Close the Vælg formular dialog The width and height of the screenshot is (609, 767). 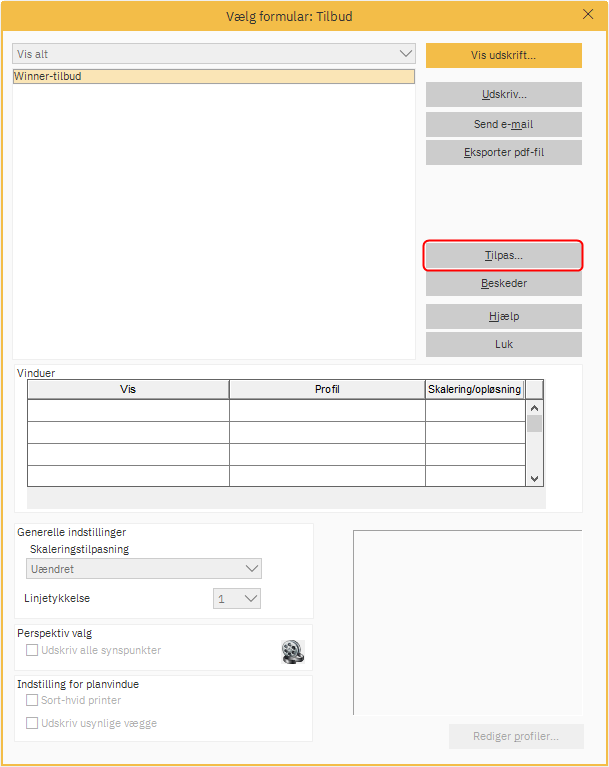pyautogui.click(x=588, y=15)
